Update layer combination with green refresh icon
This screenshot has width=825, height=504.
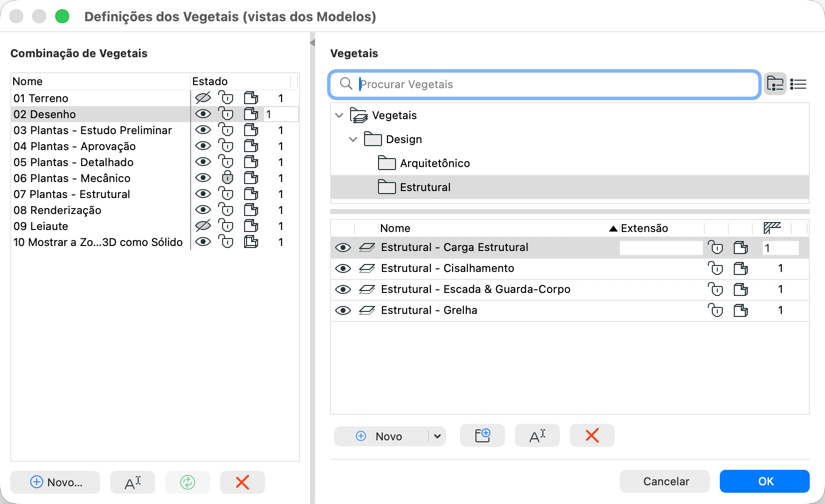coord(187,482)
